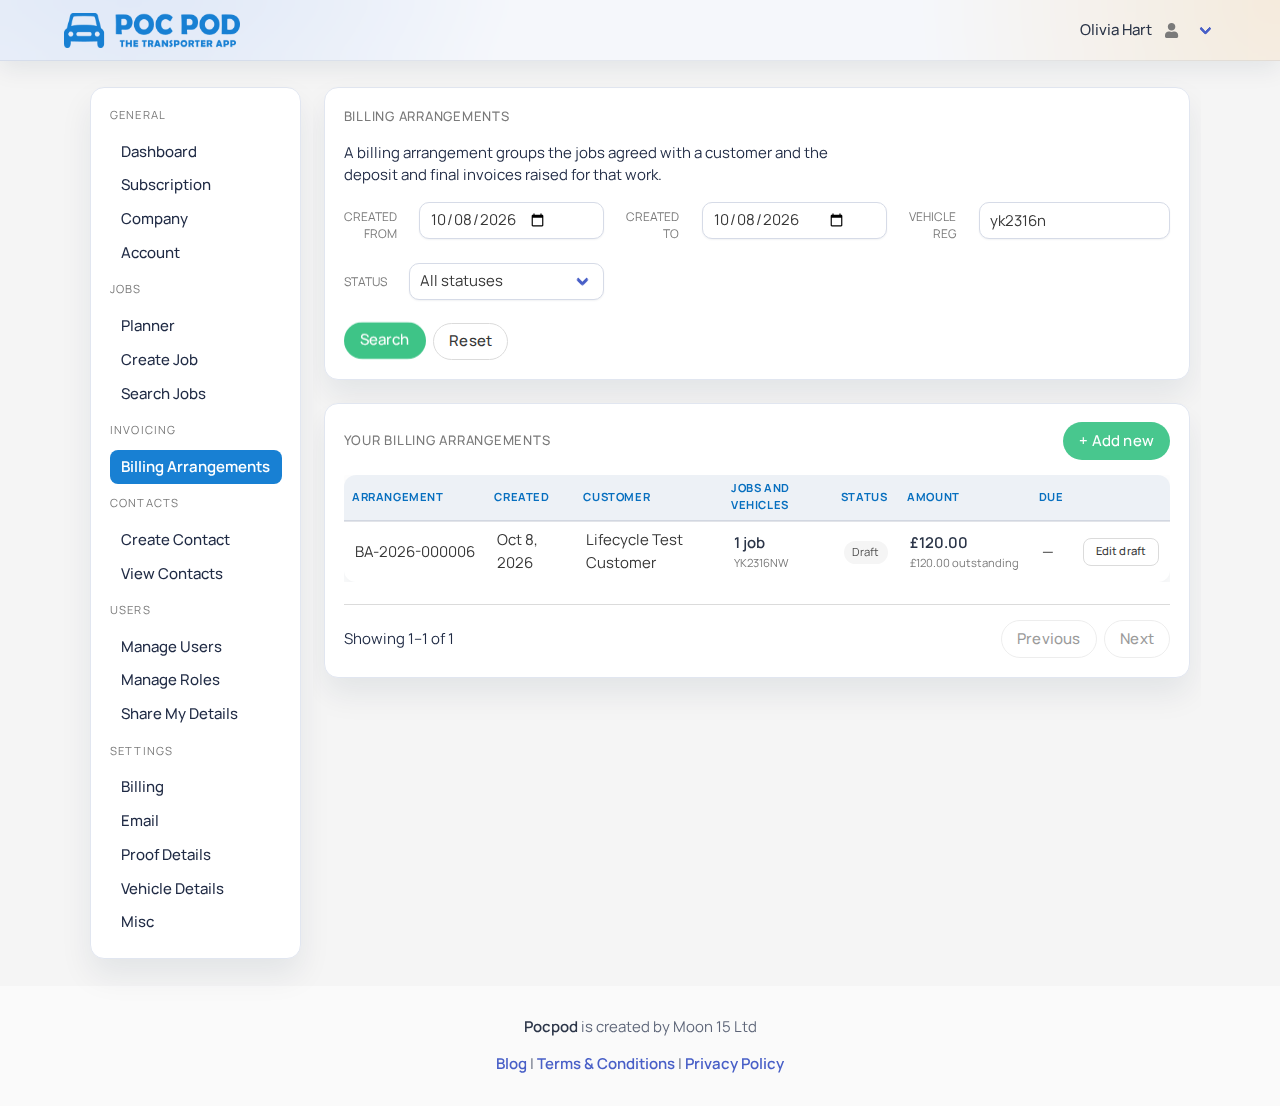Click into the Vehicle Reg field
Viewport: 1280px width, 1106px height.
coord(1074,221)
